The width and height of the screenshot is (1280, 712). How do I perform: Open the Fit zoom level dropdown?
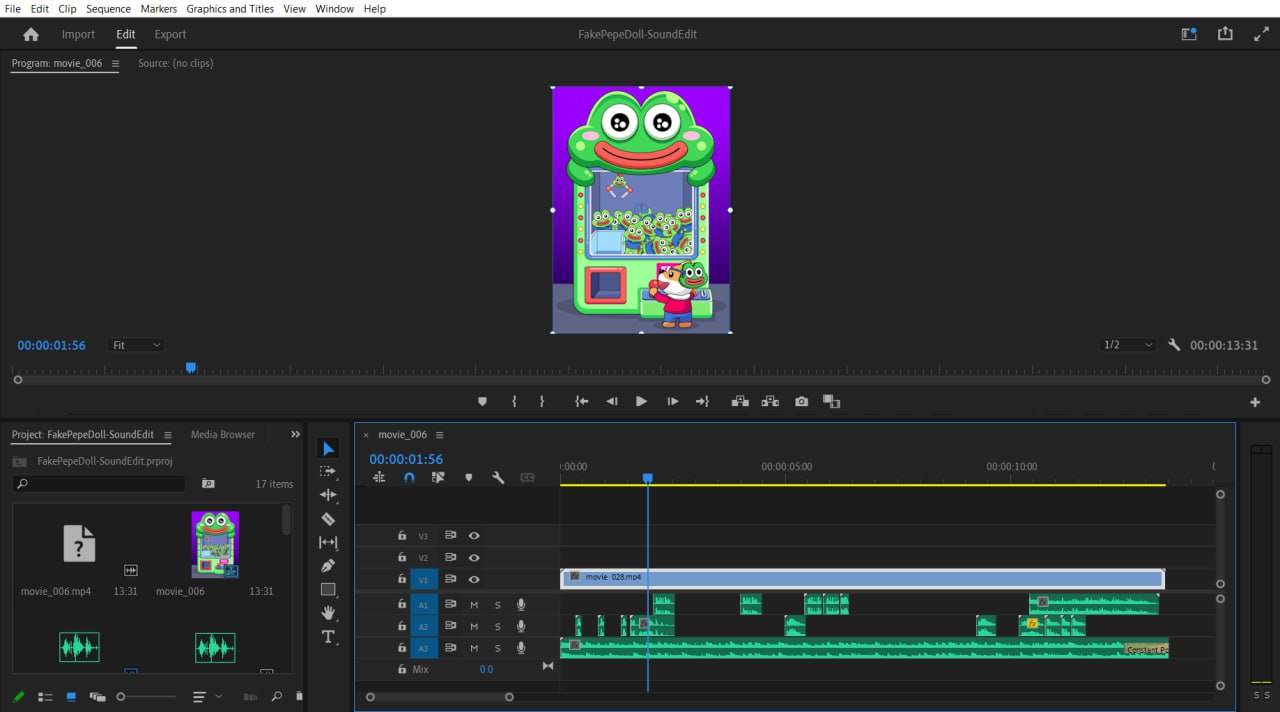[x=135, y=345]
